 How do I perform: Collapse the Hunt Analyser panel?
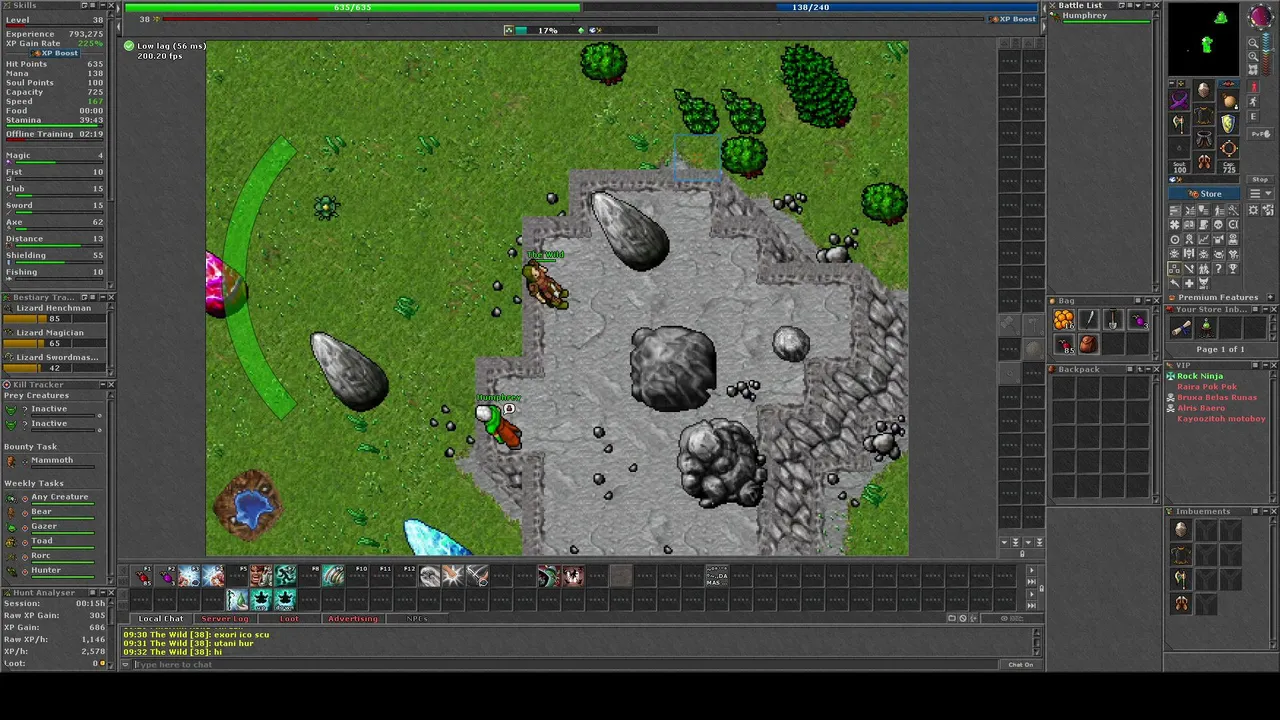[101, 592]
